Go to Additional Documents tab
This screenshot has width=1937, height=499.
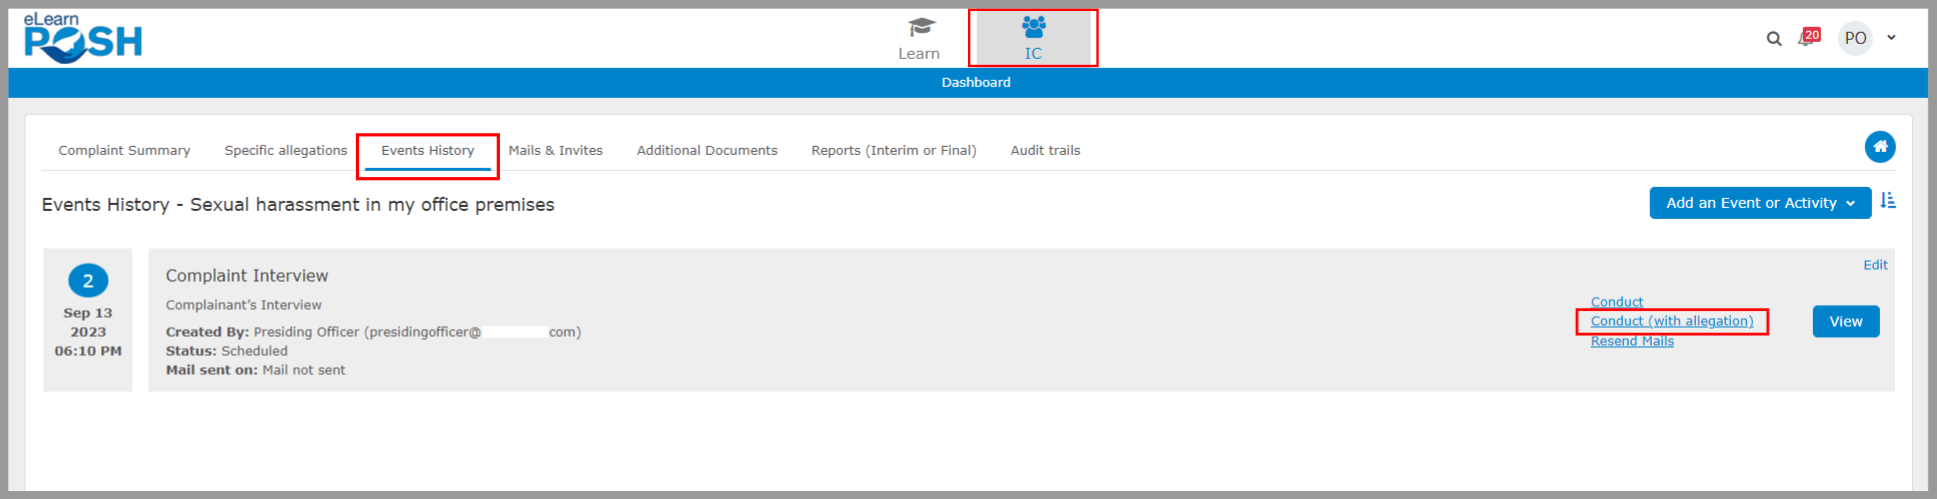point(706,150)
